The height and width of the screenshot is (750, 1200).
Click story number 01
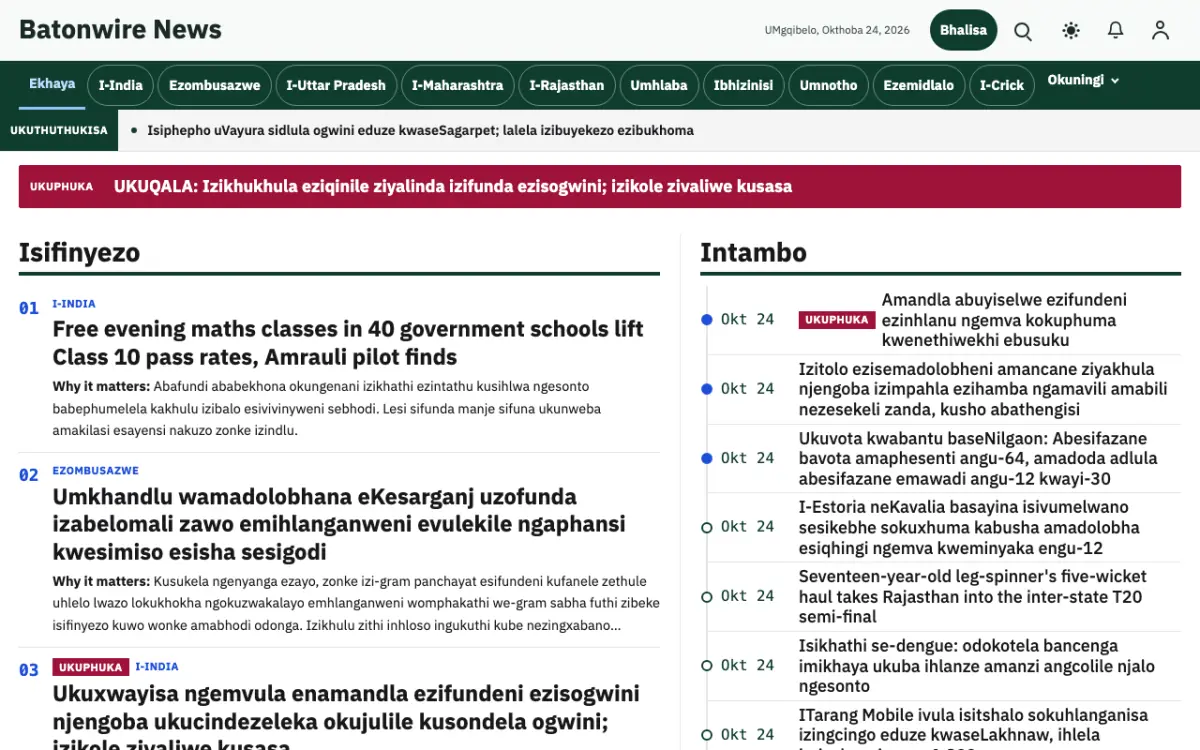tap(29, 308)
